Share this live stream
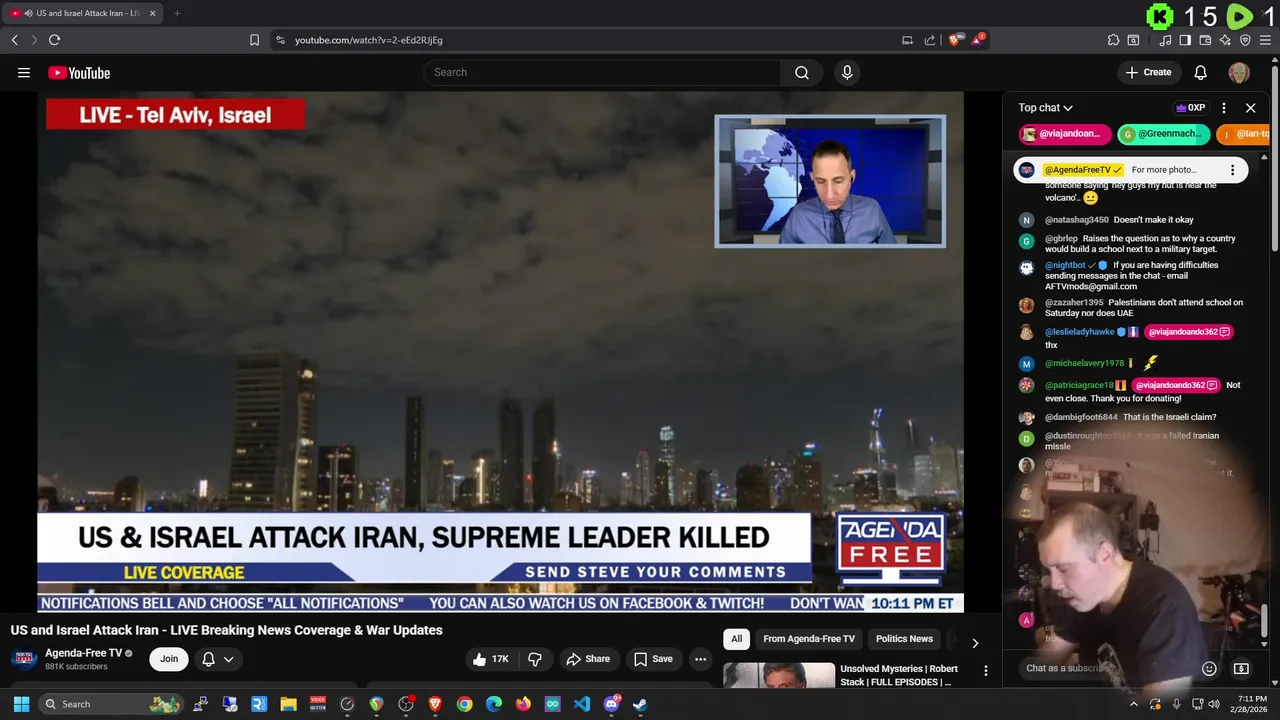 pos(588,659)
